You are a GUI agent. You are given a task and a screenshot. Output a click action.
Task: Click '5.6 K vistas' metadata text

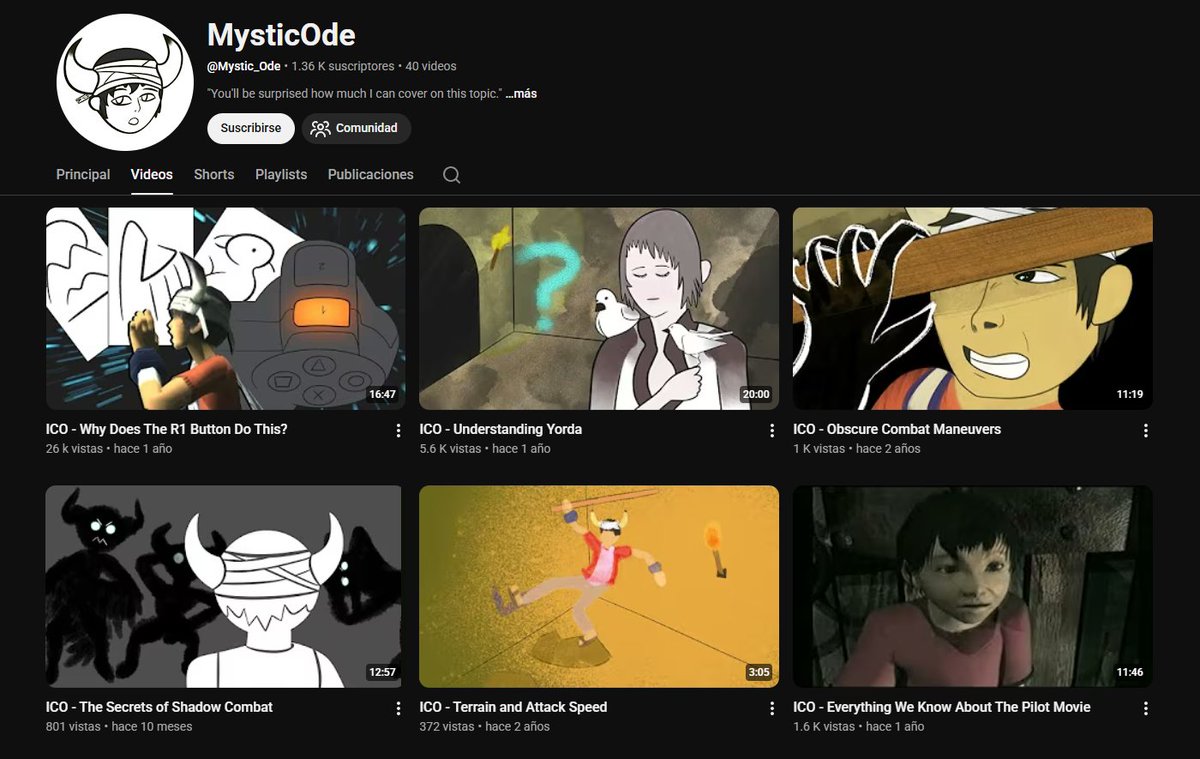pyautogui.click(x=450, y=449)
